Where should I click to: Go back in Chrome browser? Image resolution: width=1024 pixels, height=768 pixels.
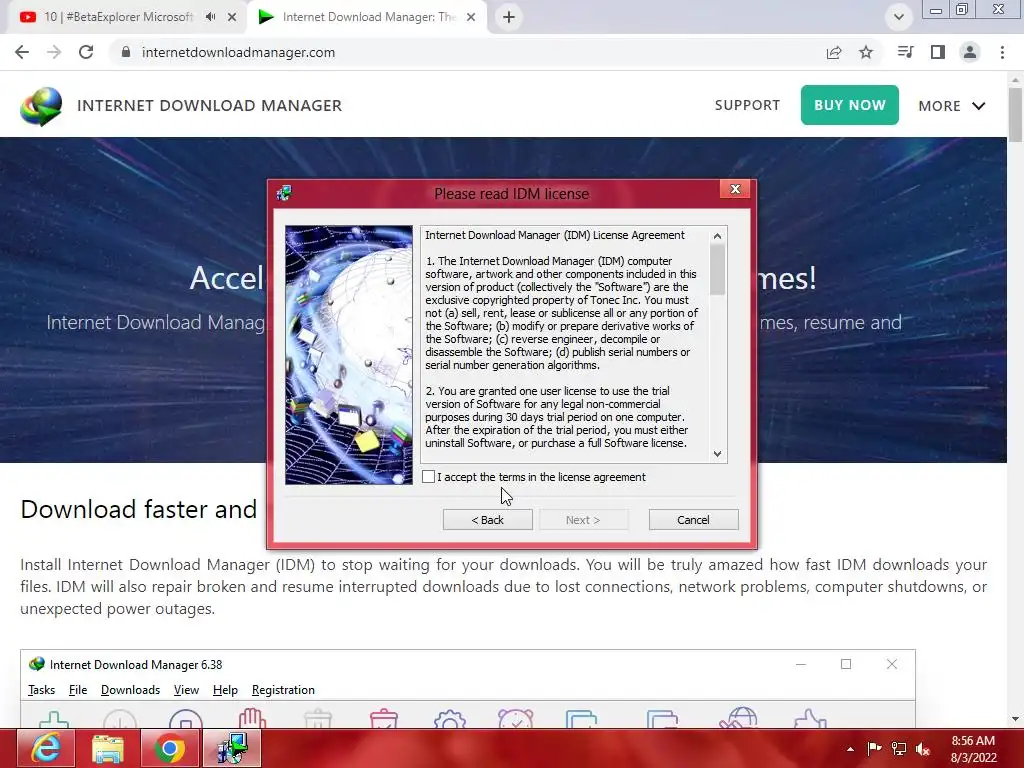click(x=22, y=52)
